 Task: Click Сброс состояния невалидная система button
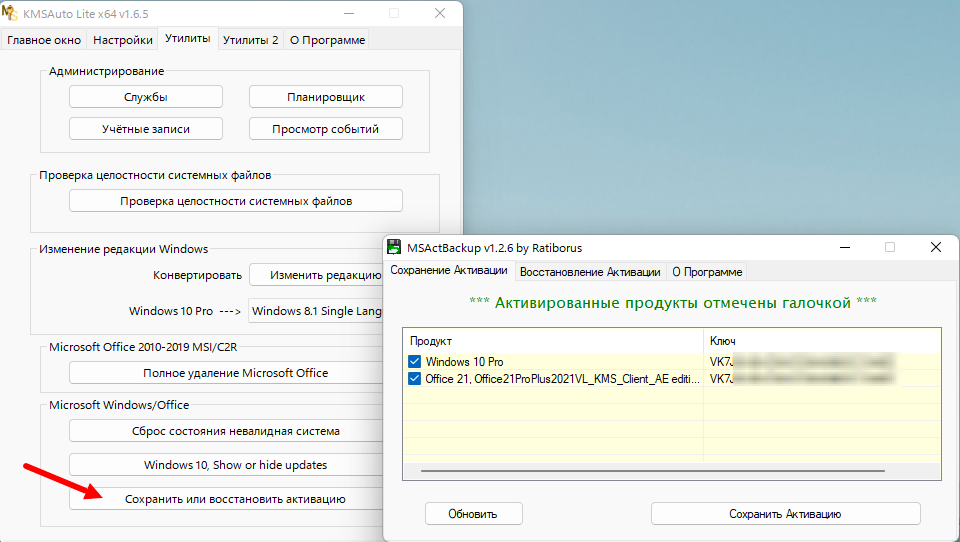(x=227, y=431)
